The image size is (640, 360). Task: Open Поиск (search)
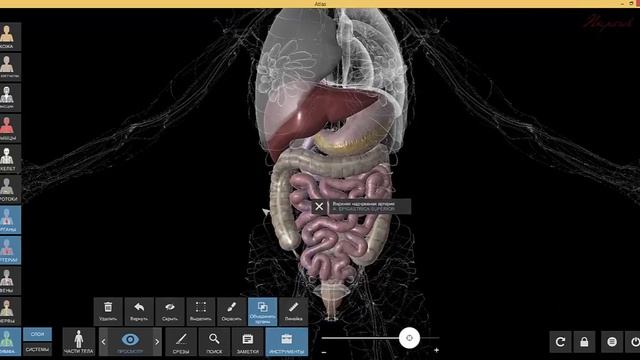click(x=214, y=342)
